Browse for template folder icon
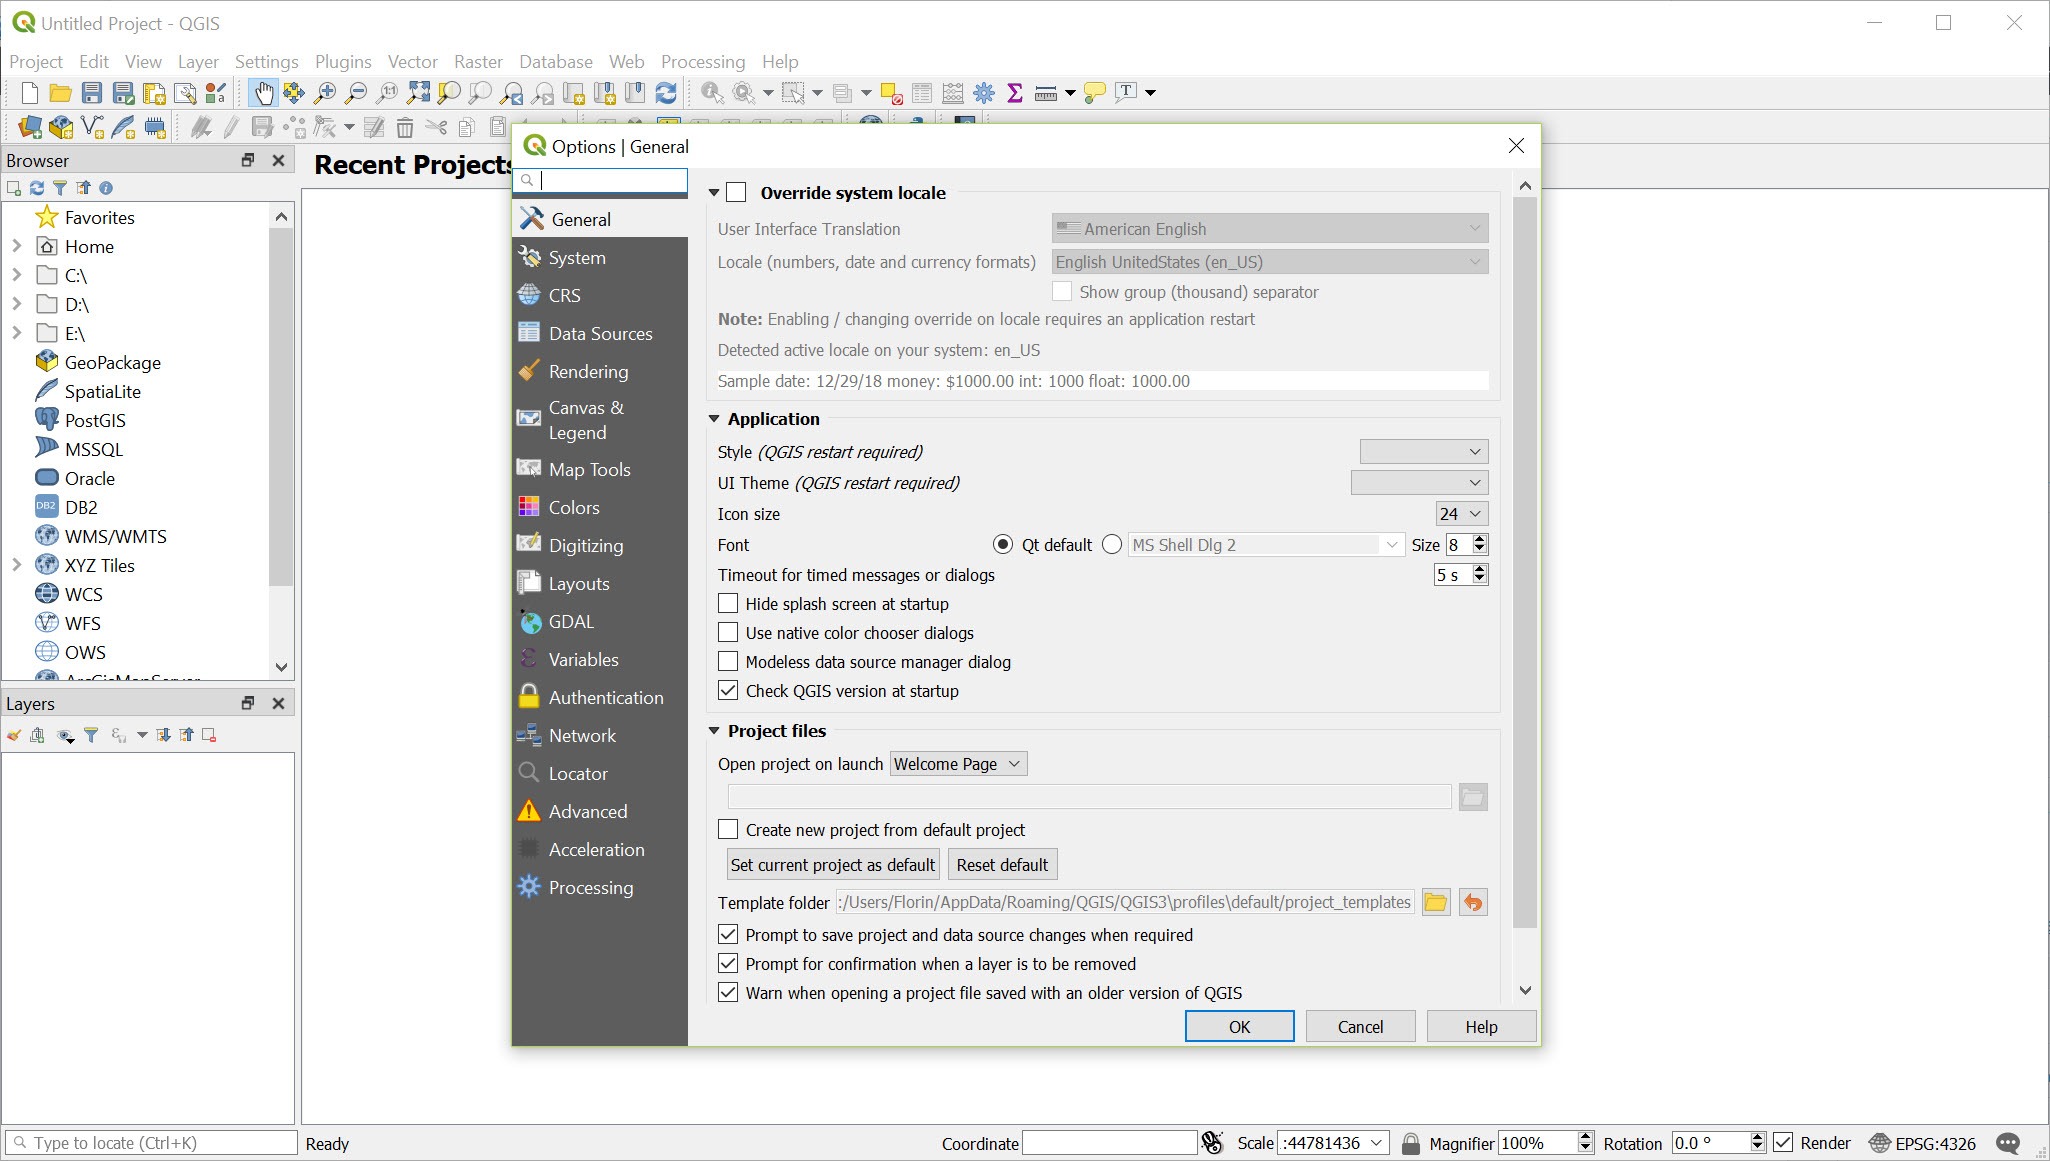 (1436, 902)
